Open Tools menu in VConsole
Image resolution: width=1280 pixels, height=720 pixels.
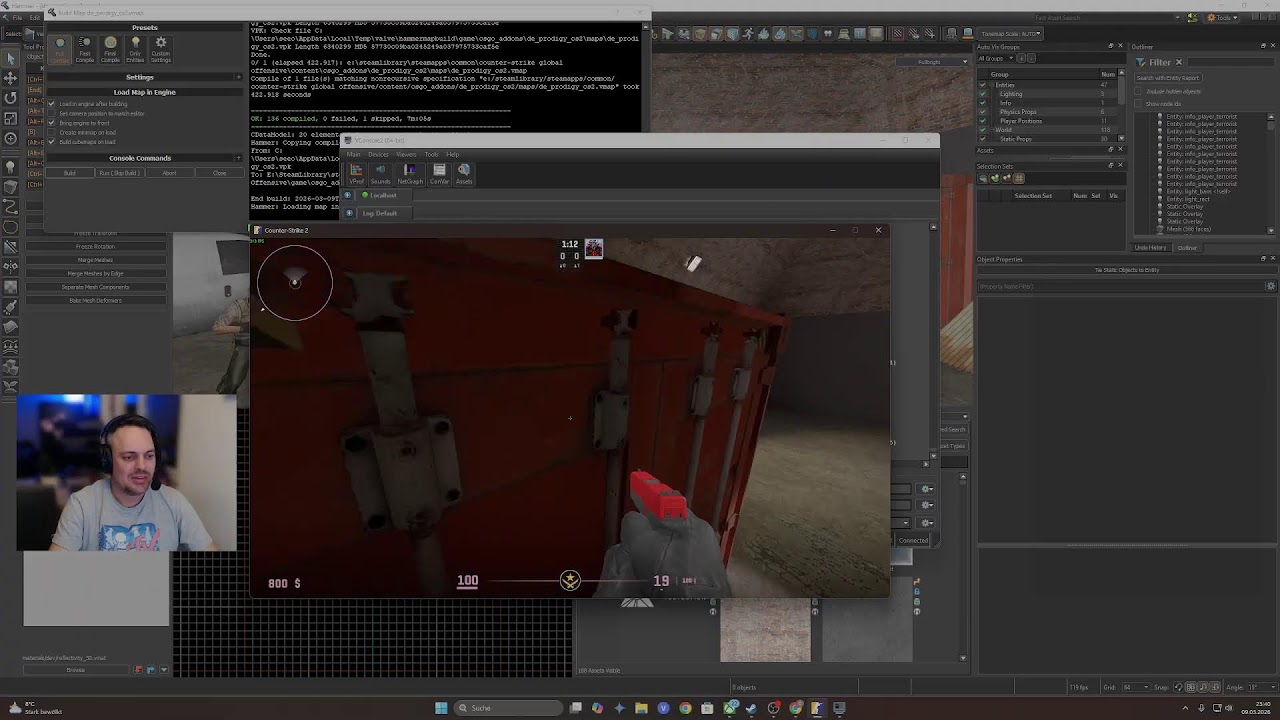tap(431, 155)
